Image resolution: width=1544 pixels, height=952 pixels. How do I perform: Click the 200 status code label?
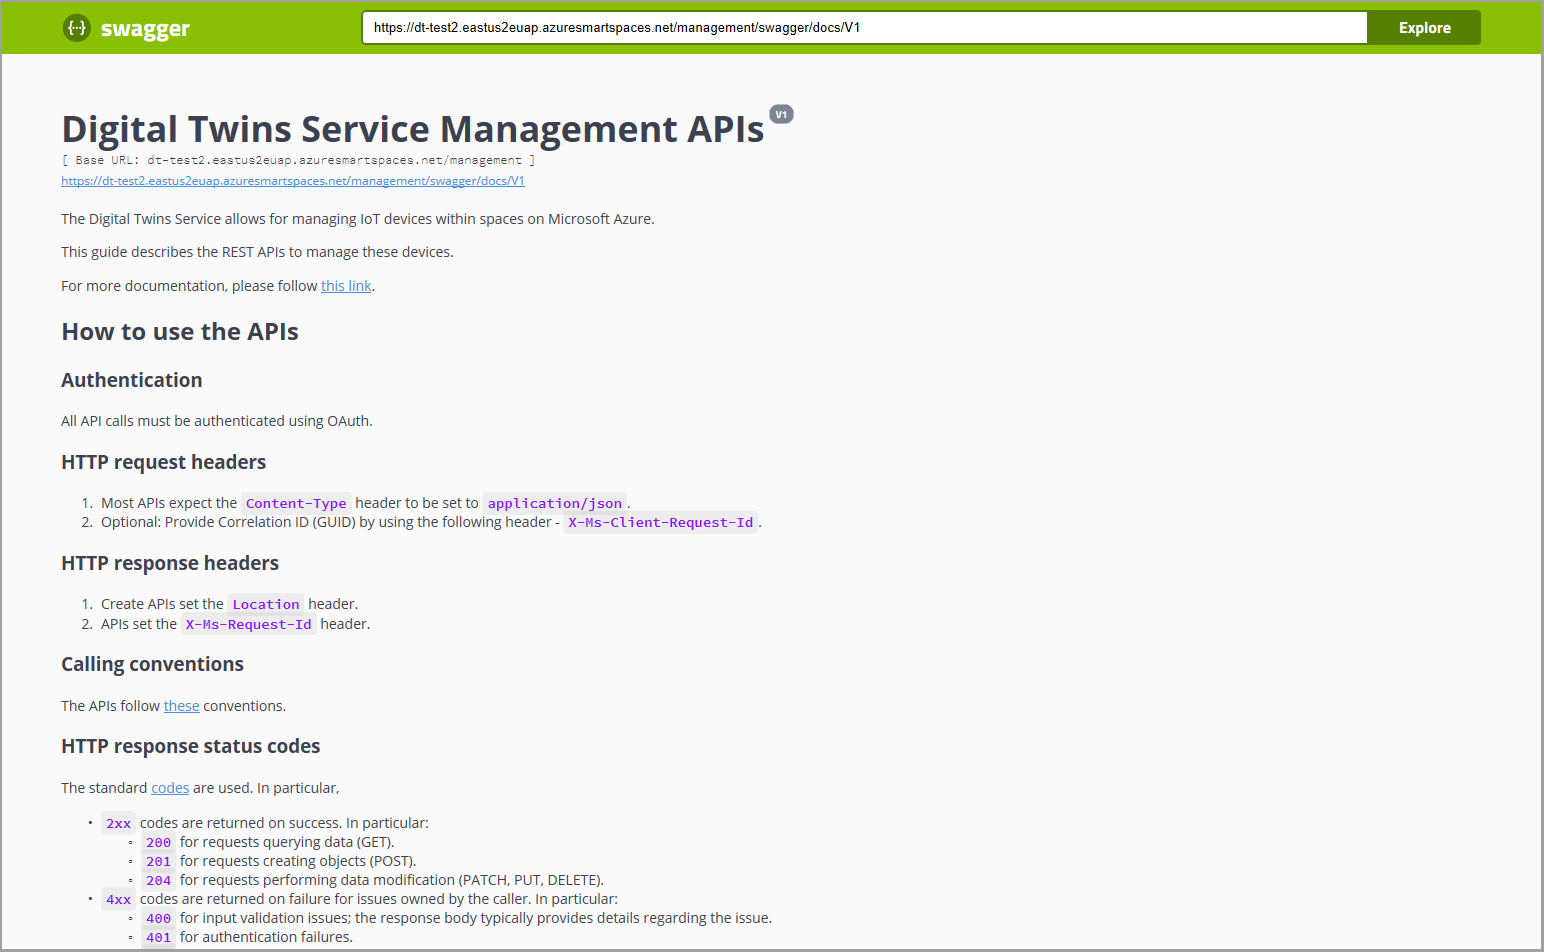[x=159, y=842]
